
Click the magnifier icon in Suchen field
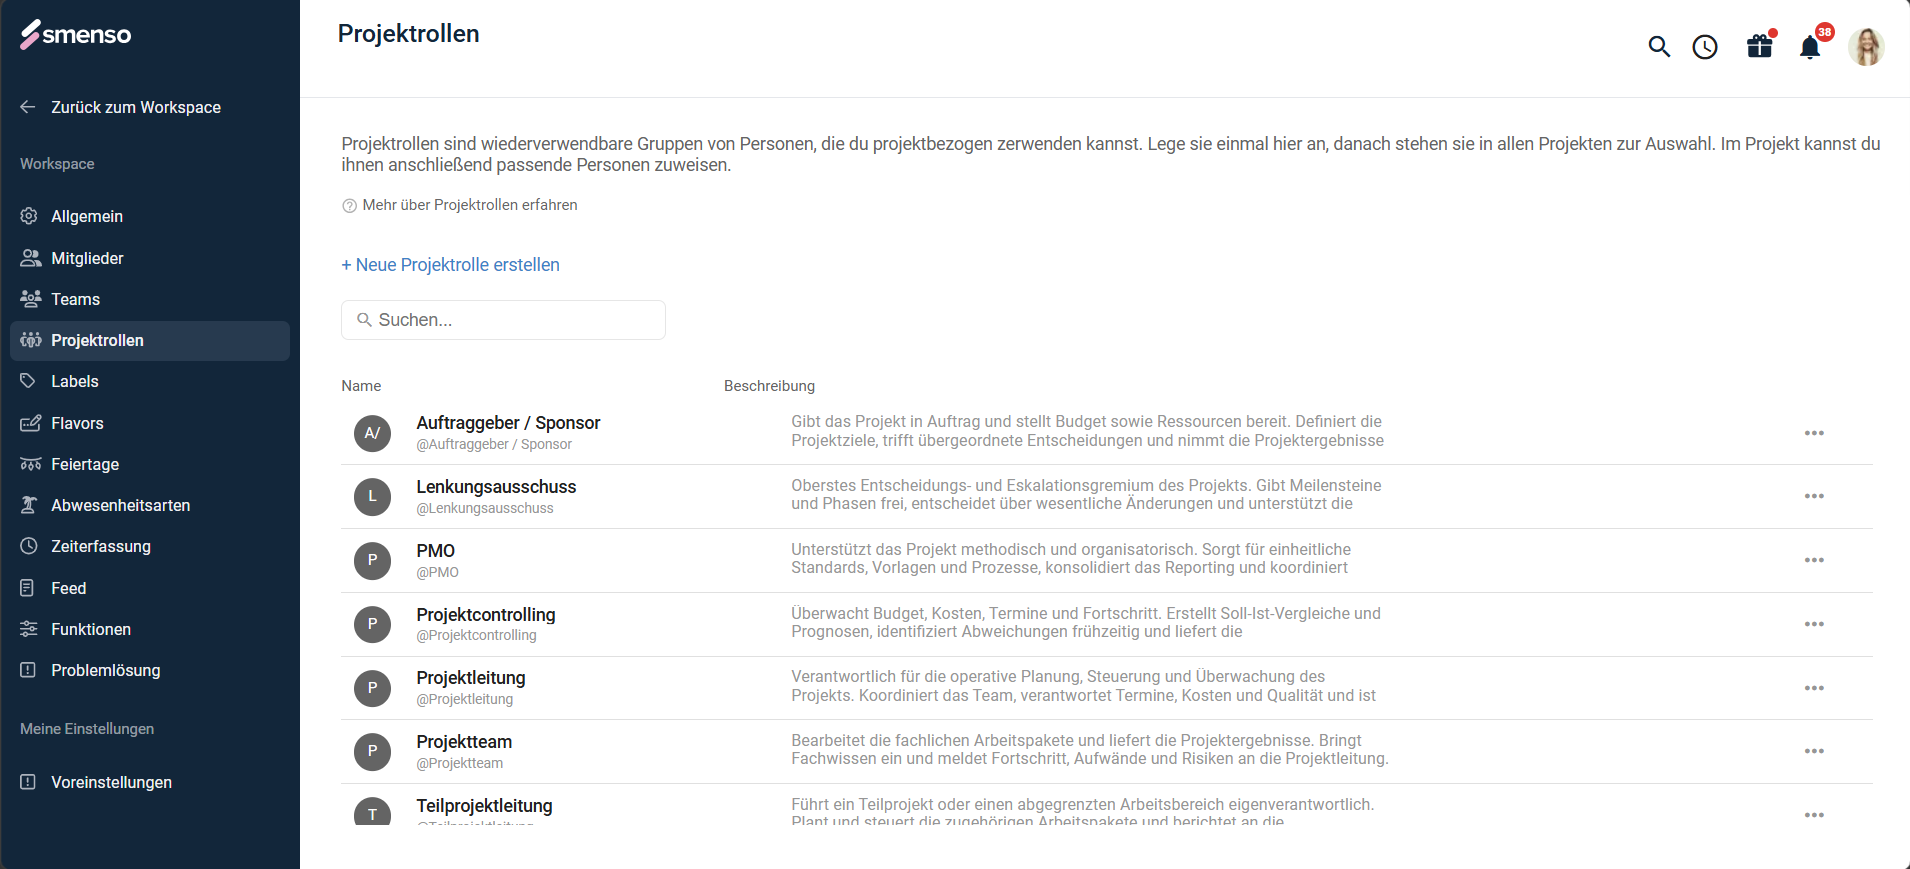(364, 320)
